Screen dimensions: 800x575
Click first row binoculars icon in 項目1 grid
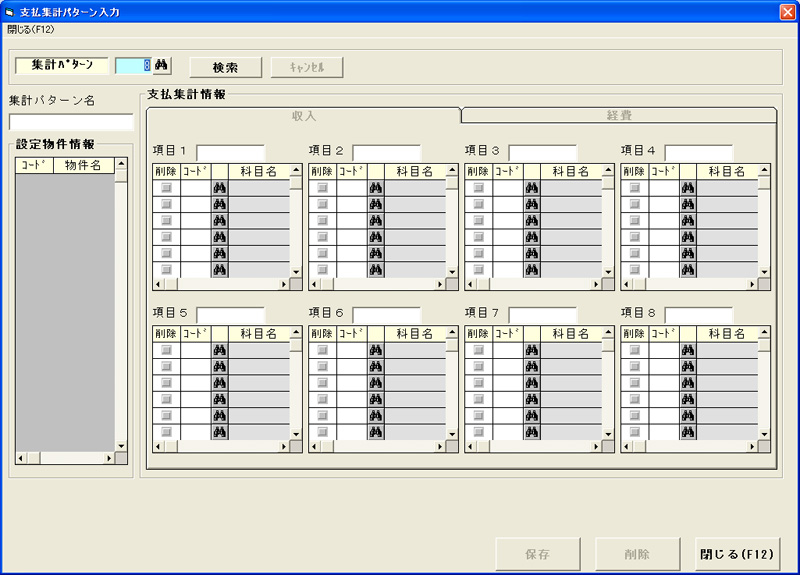(x=219, y=188)
